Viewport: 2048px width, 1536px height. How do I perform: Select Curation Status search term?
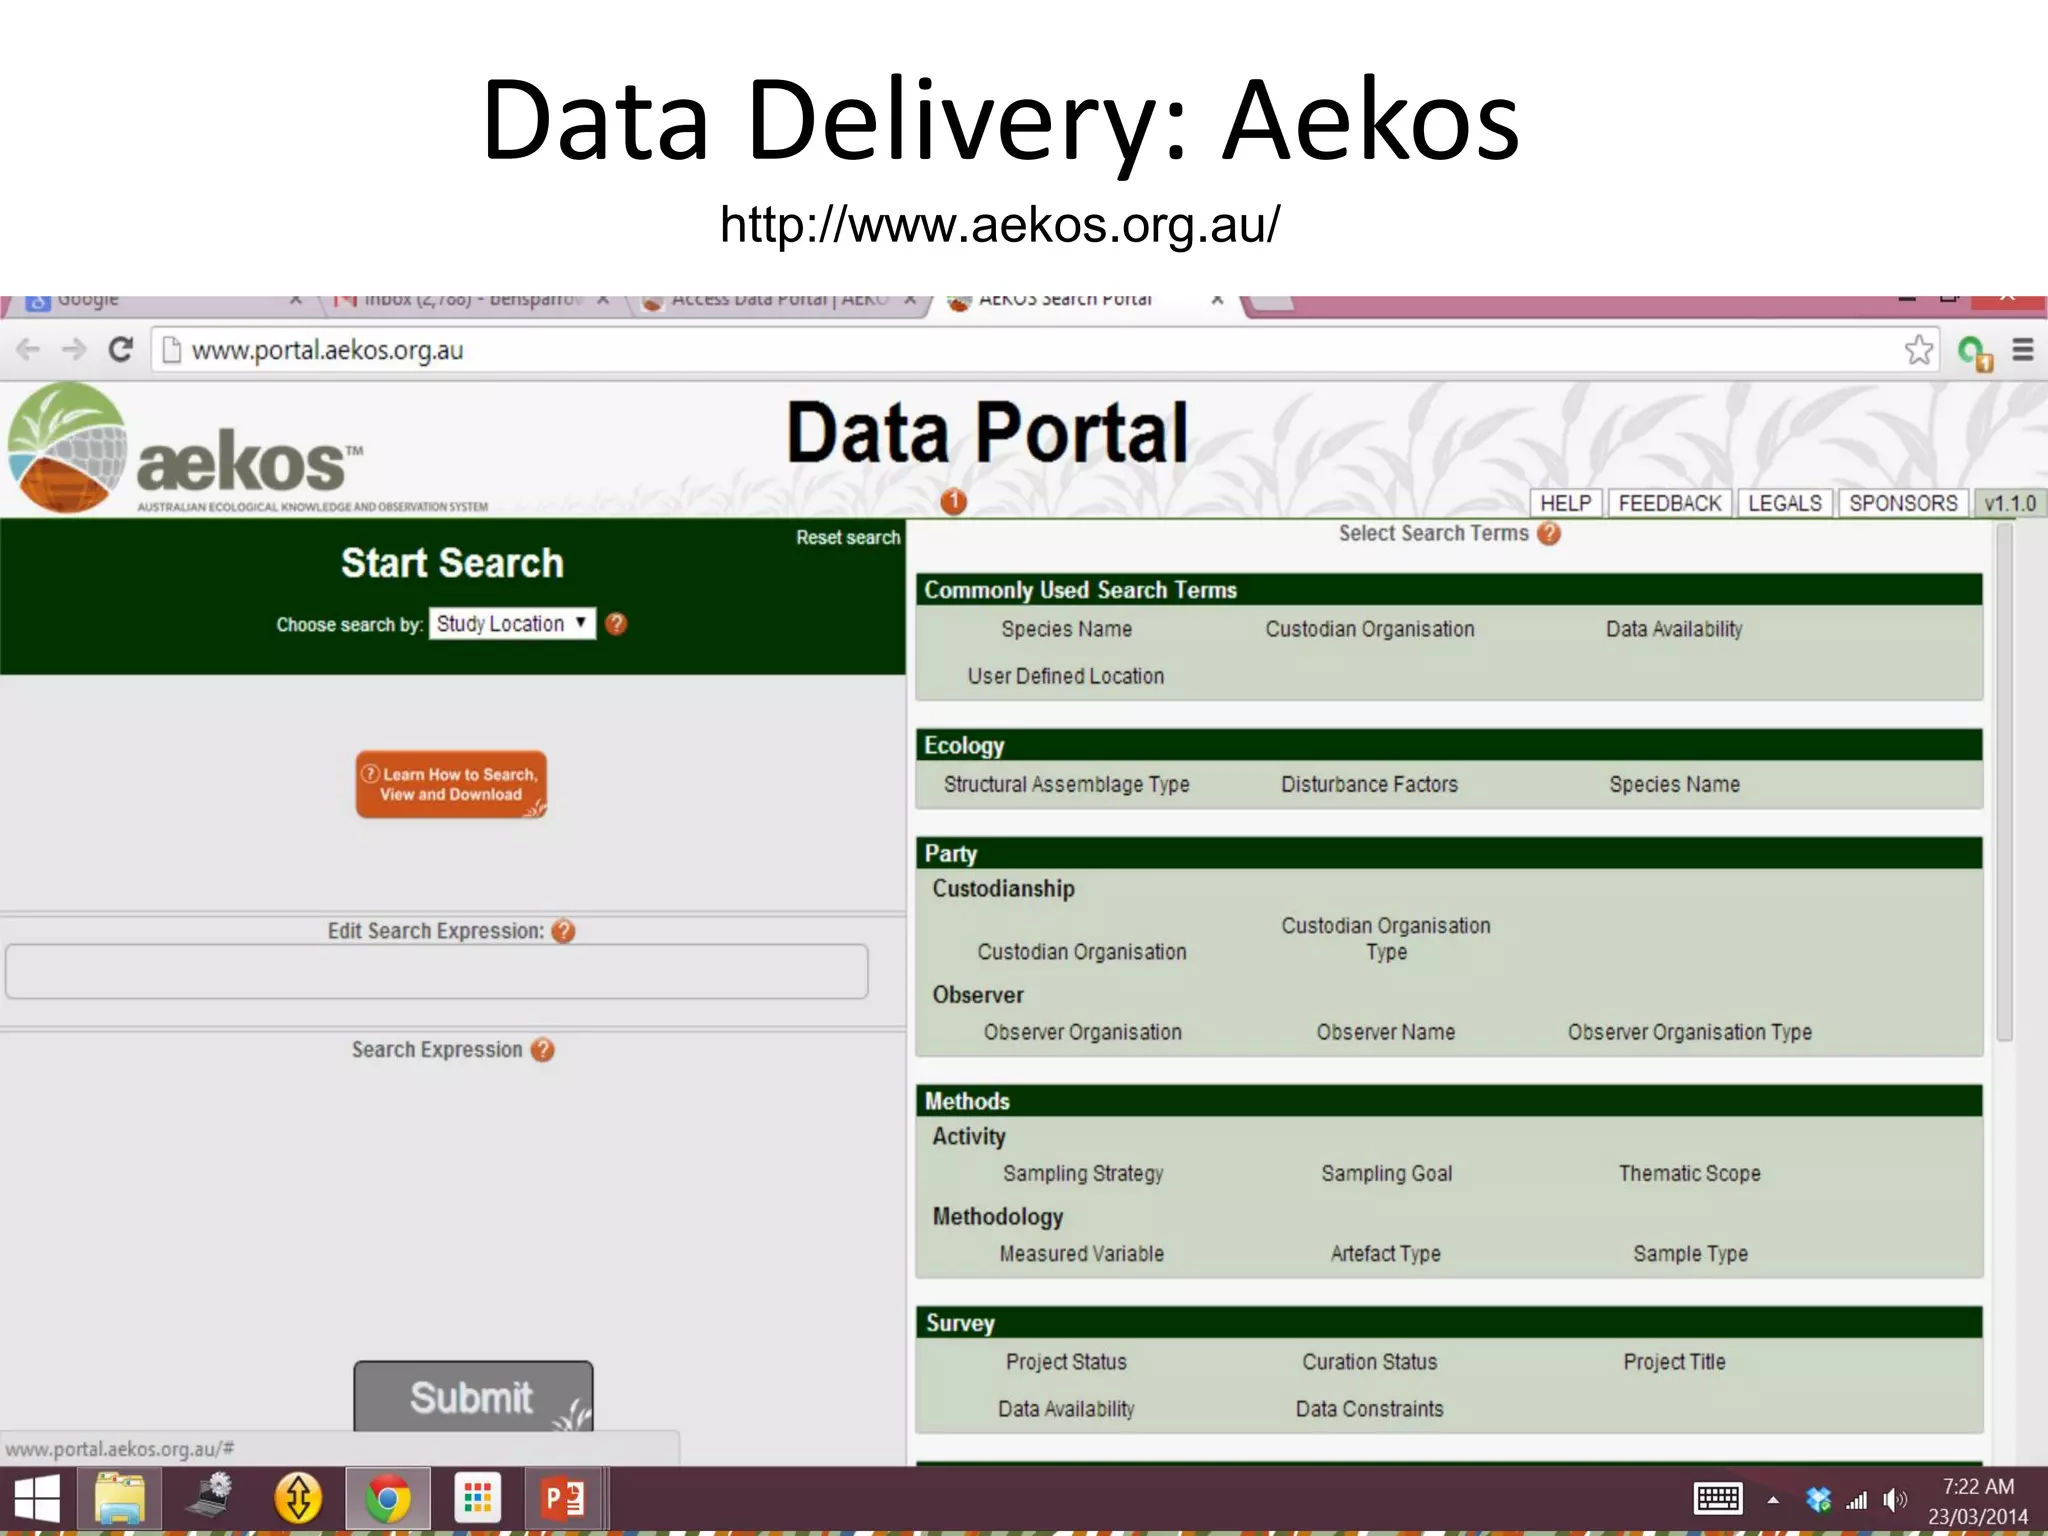pyautogui.click(x=1370, y=1362)
